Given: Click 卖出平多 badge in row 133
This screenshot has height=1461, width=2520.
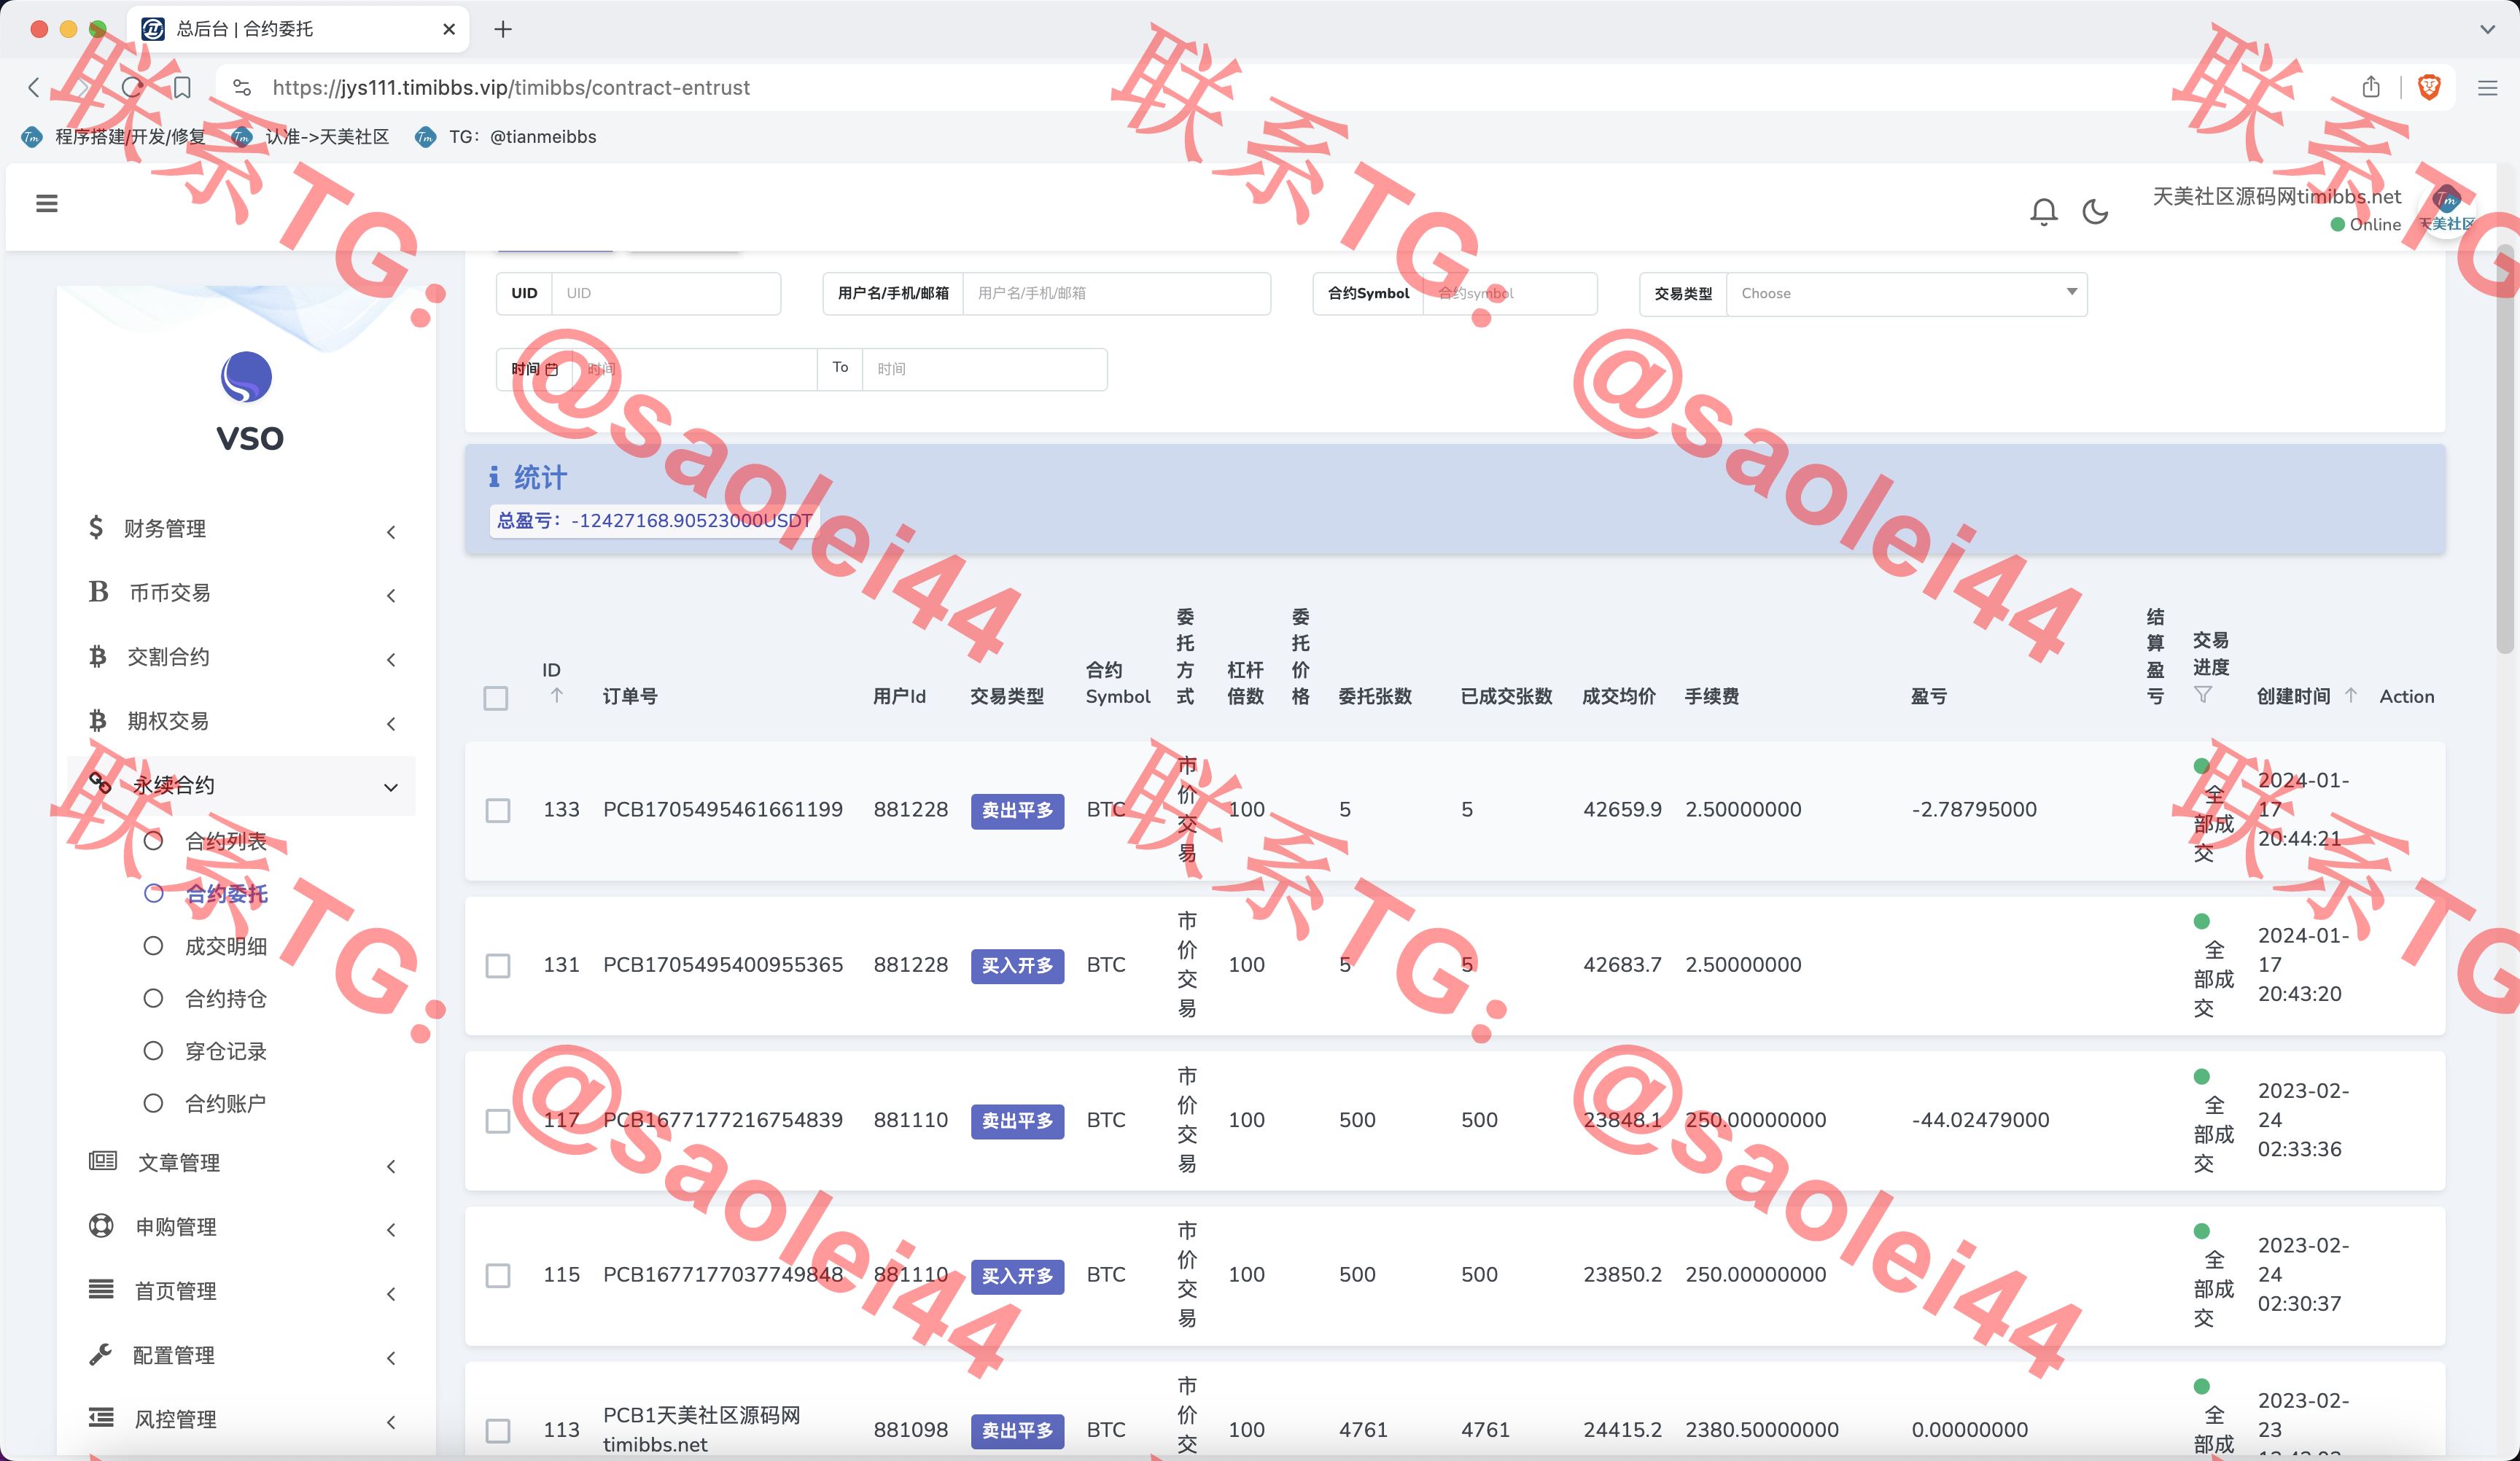Looking at the screenshot, I should 1017,810.
